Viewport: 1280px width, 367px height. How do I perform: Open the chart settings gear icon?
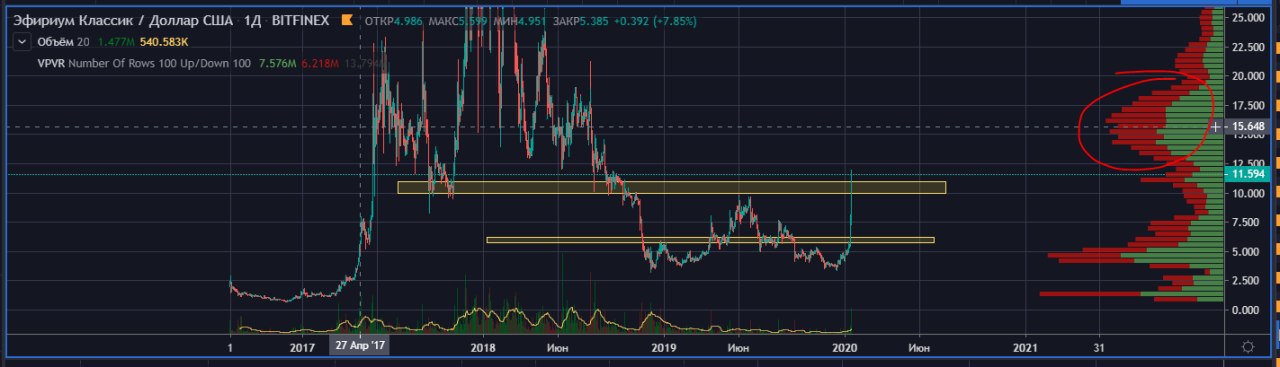[1248, 346]
